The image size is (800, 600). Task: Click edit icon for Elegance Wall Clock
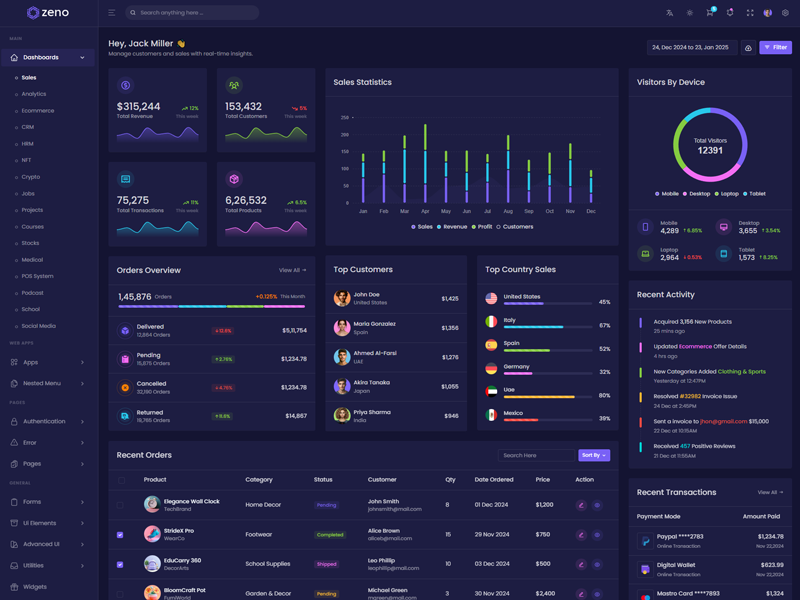click(581, 505)
